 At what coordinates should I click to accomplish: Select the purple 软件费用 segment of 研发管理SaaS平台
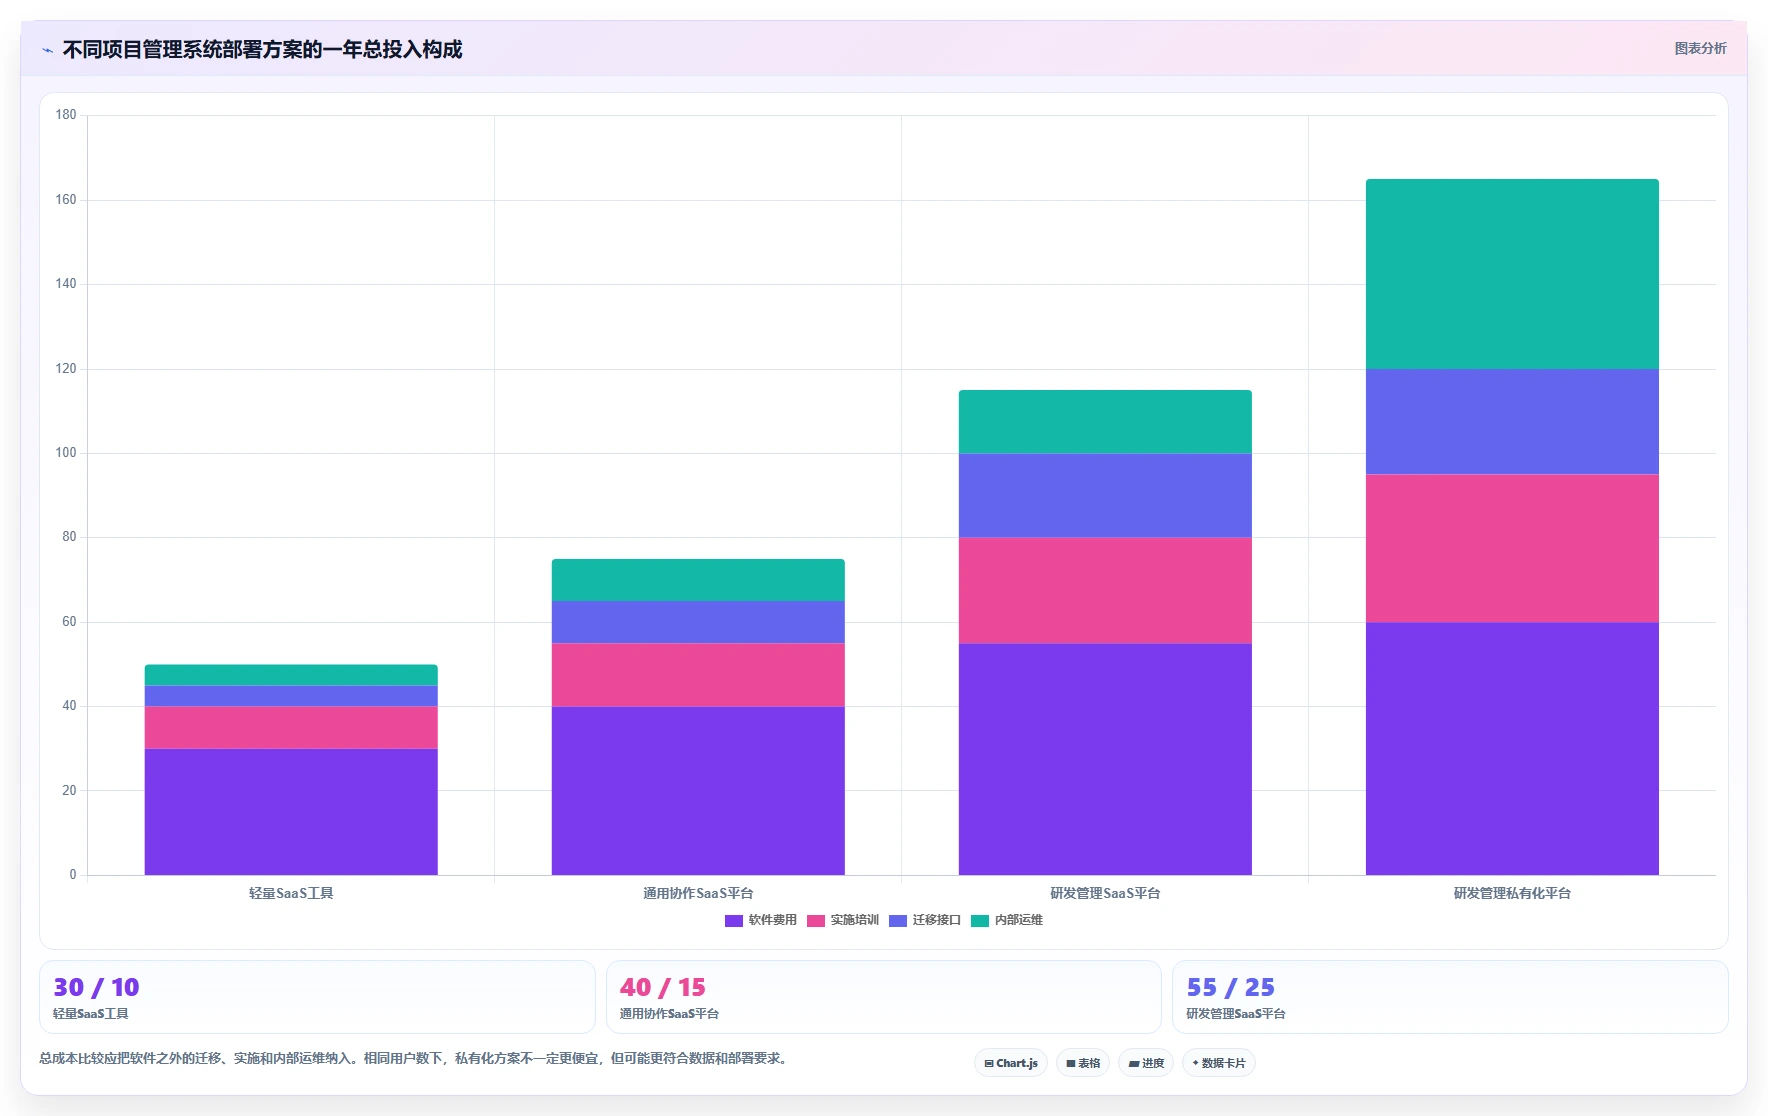point(1105,759)
